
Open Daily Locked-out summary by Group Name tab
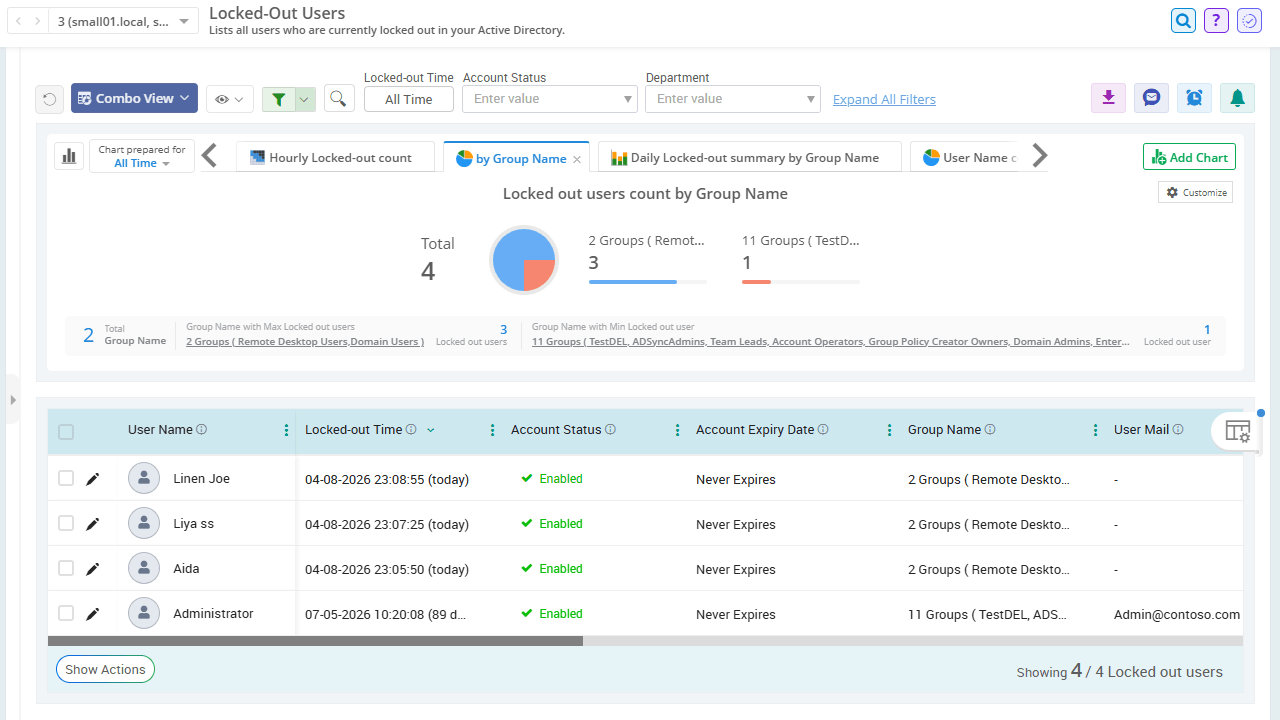[x=749, y=158]
